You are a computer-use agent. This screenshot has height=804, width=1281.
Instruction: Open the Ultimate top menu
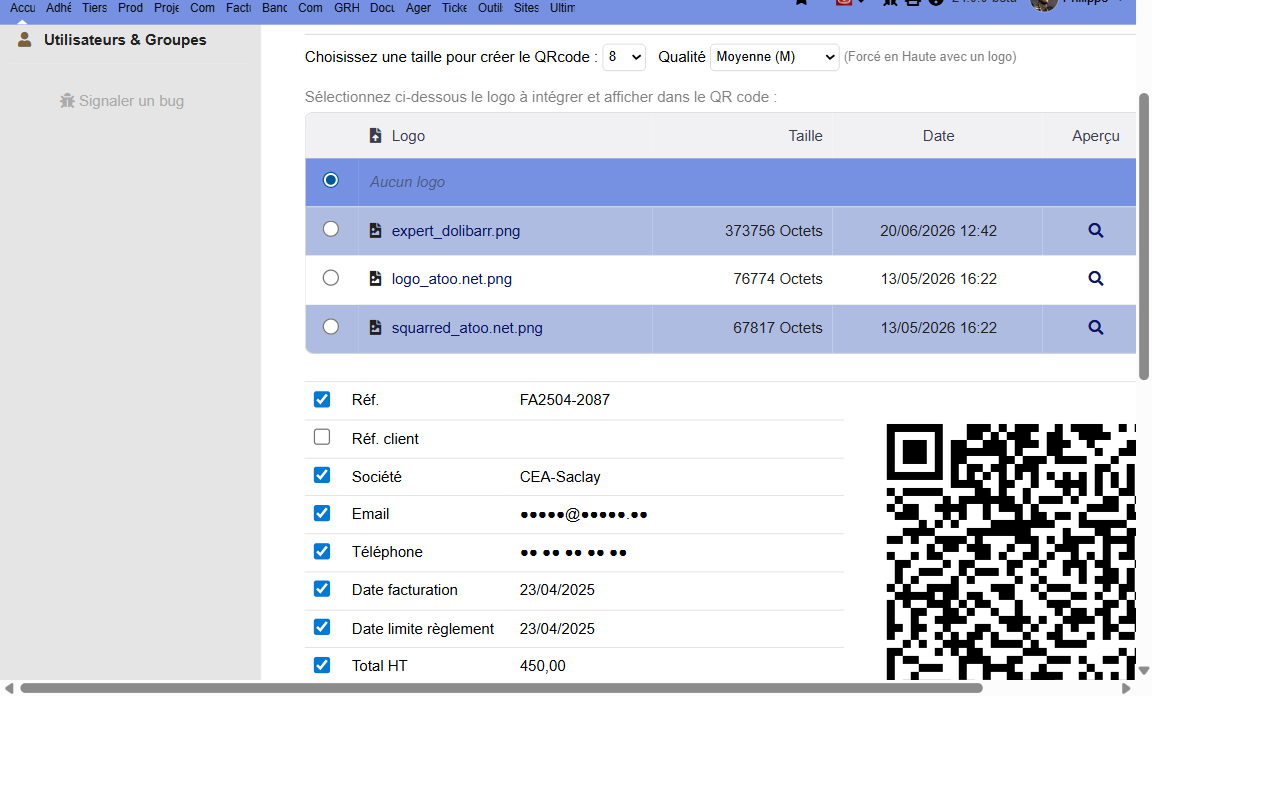(563, 8)
